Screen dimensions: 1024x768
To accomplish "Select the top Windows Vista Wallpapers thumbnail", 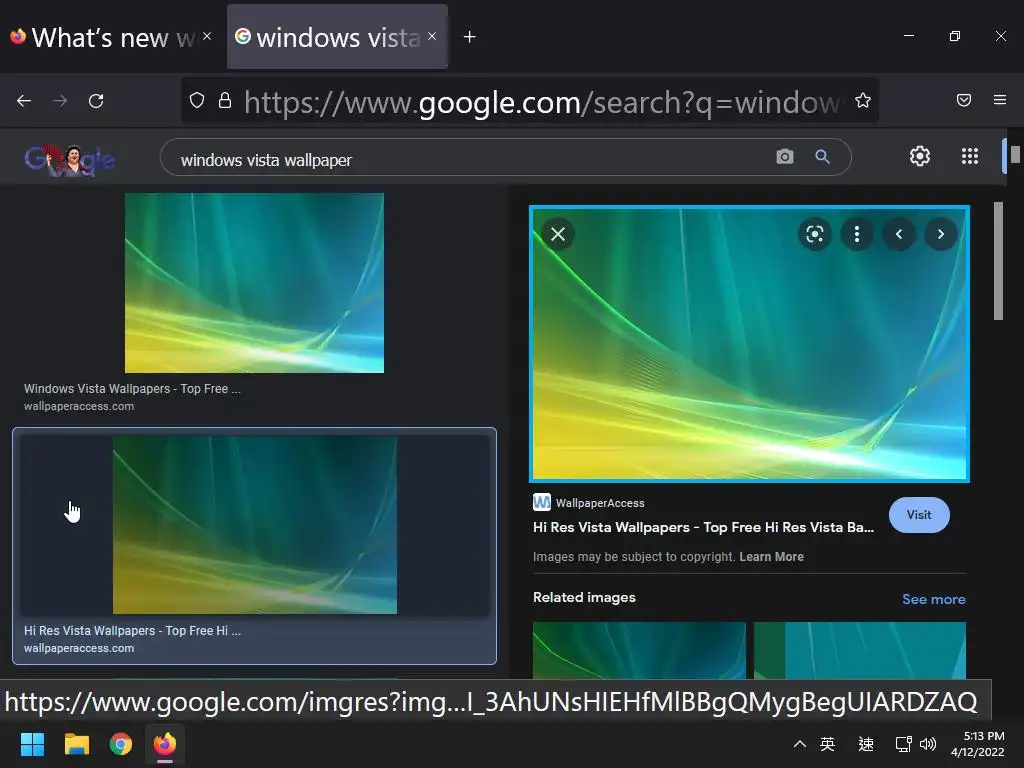I will click(254, 283).
